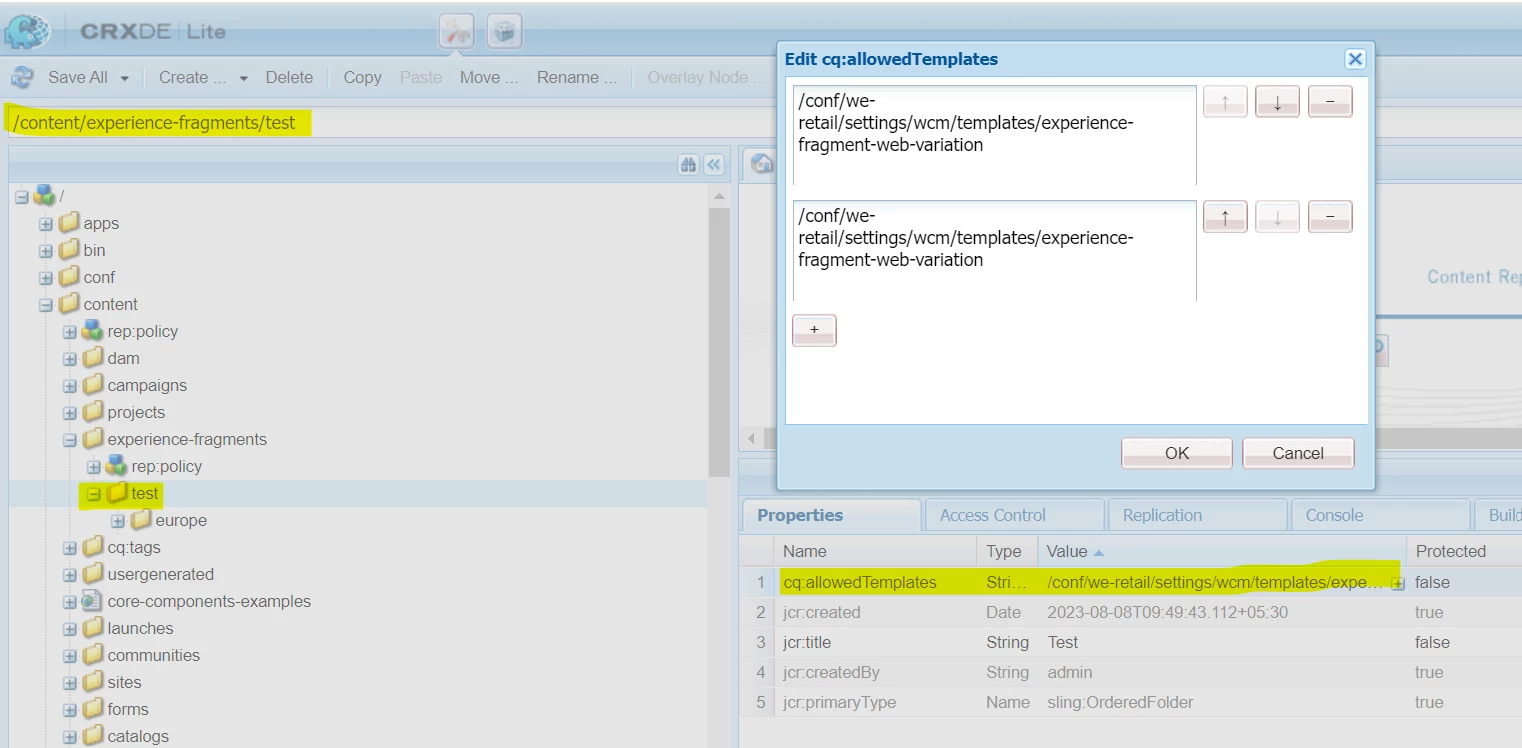Collapse the test folder node
Screen dimensions: 1522x748
tap(94, 493)
